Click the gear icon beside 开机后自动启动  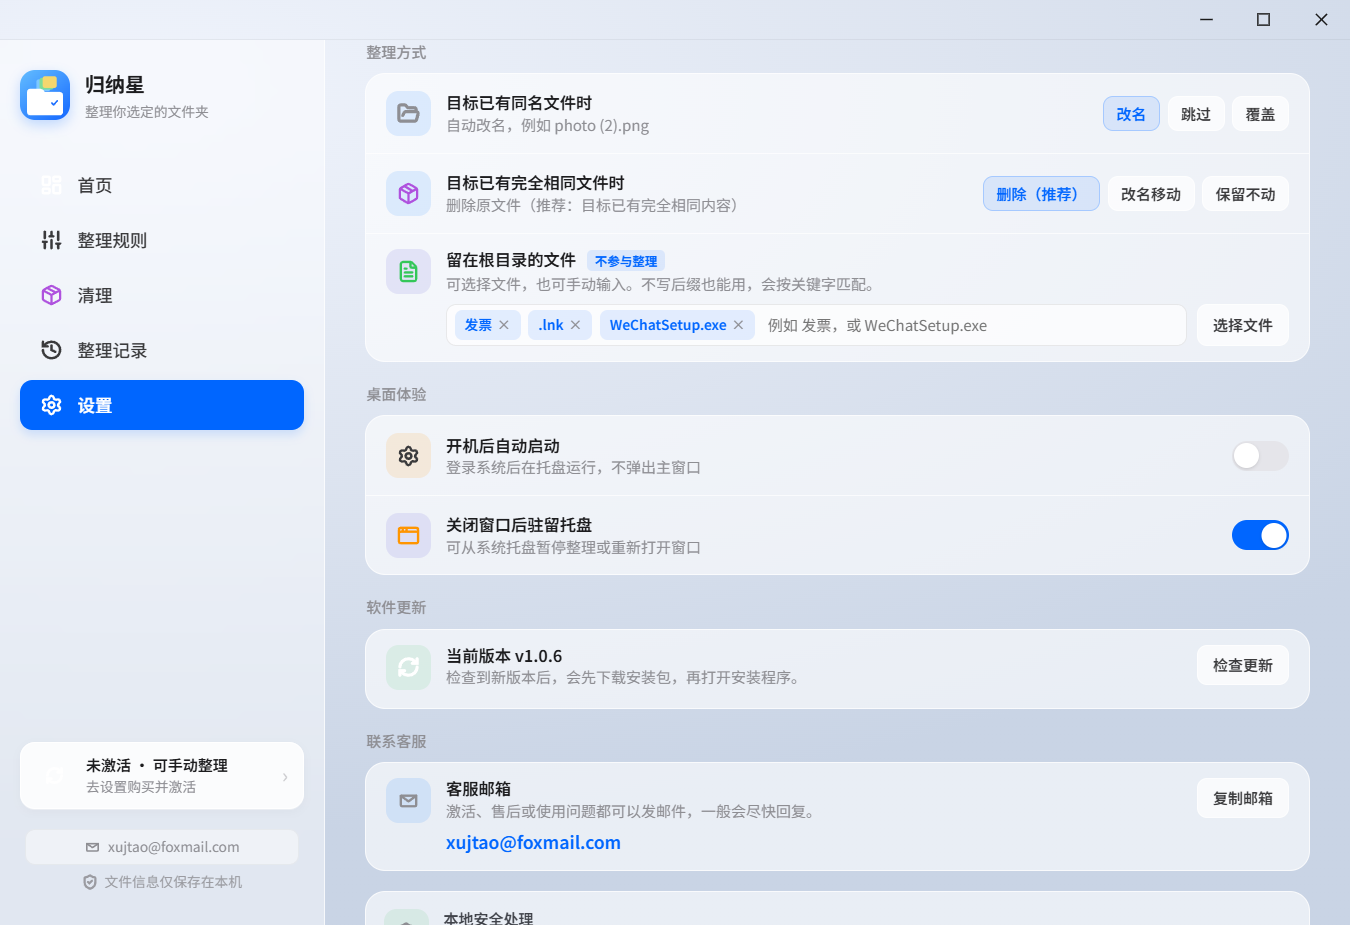click(408, 456)
